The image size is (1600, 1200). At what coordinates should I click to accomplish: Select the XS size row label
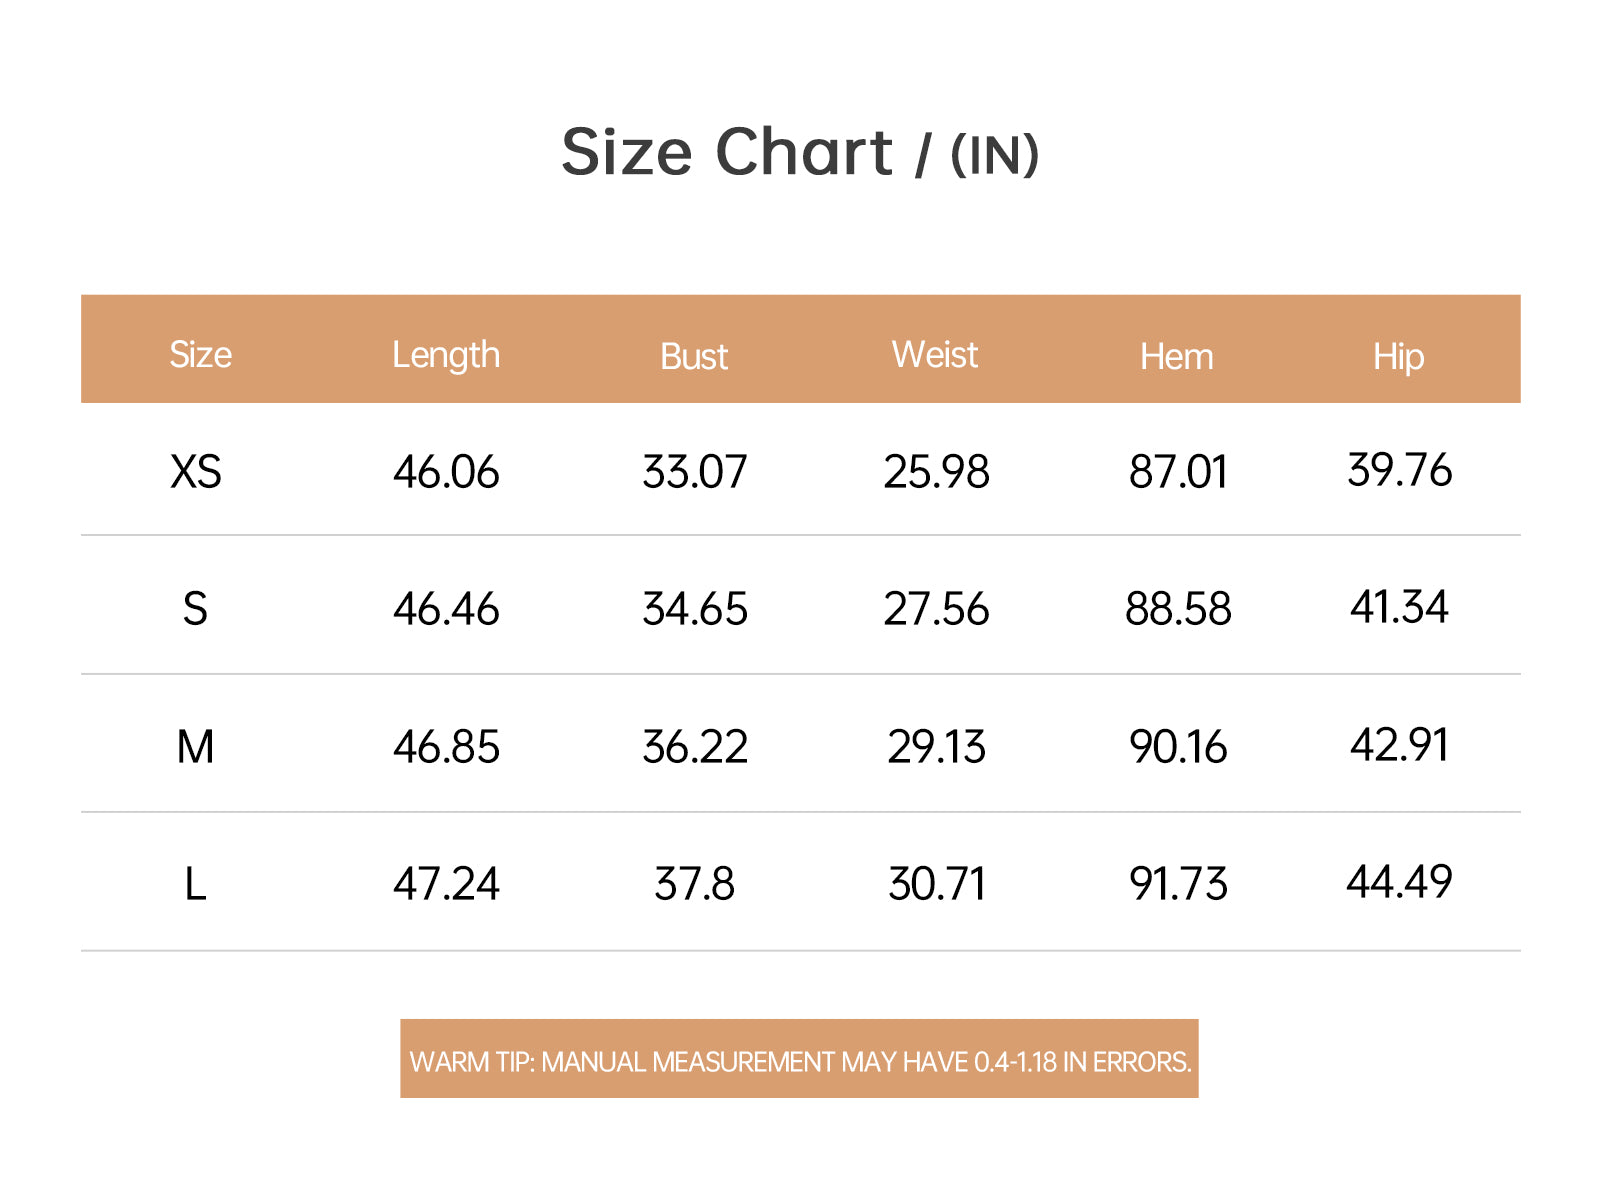click(x=196, y=471)
